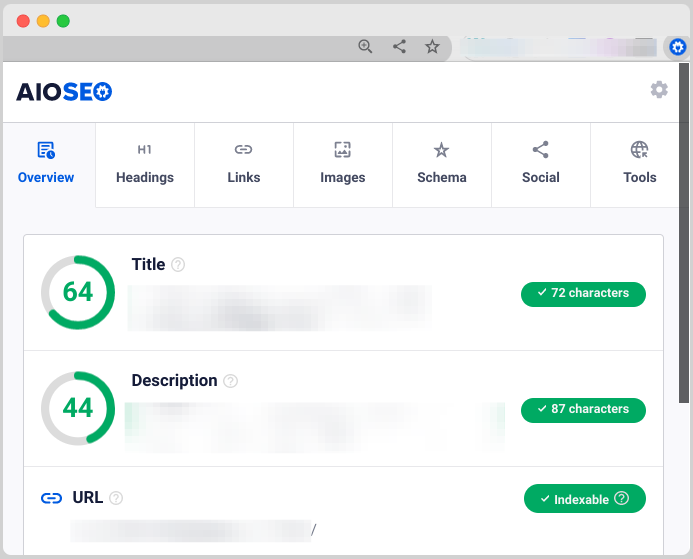Click the browser share icon

pos(399,46)
